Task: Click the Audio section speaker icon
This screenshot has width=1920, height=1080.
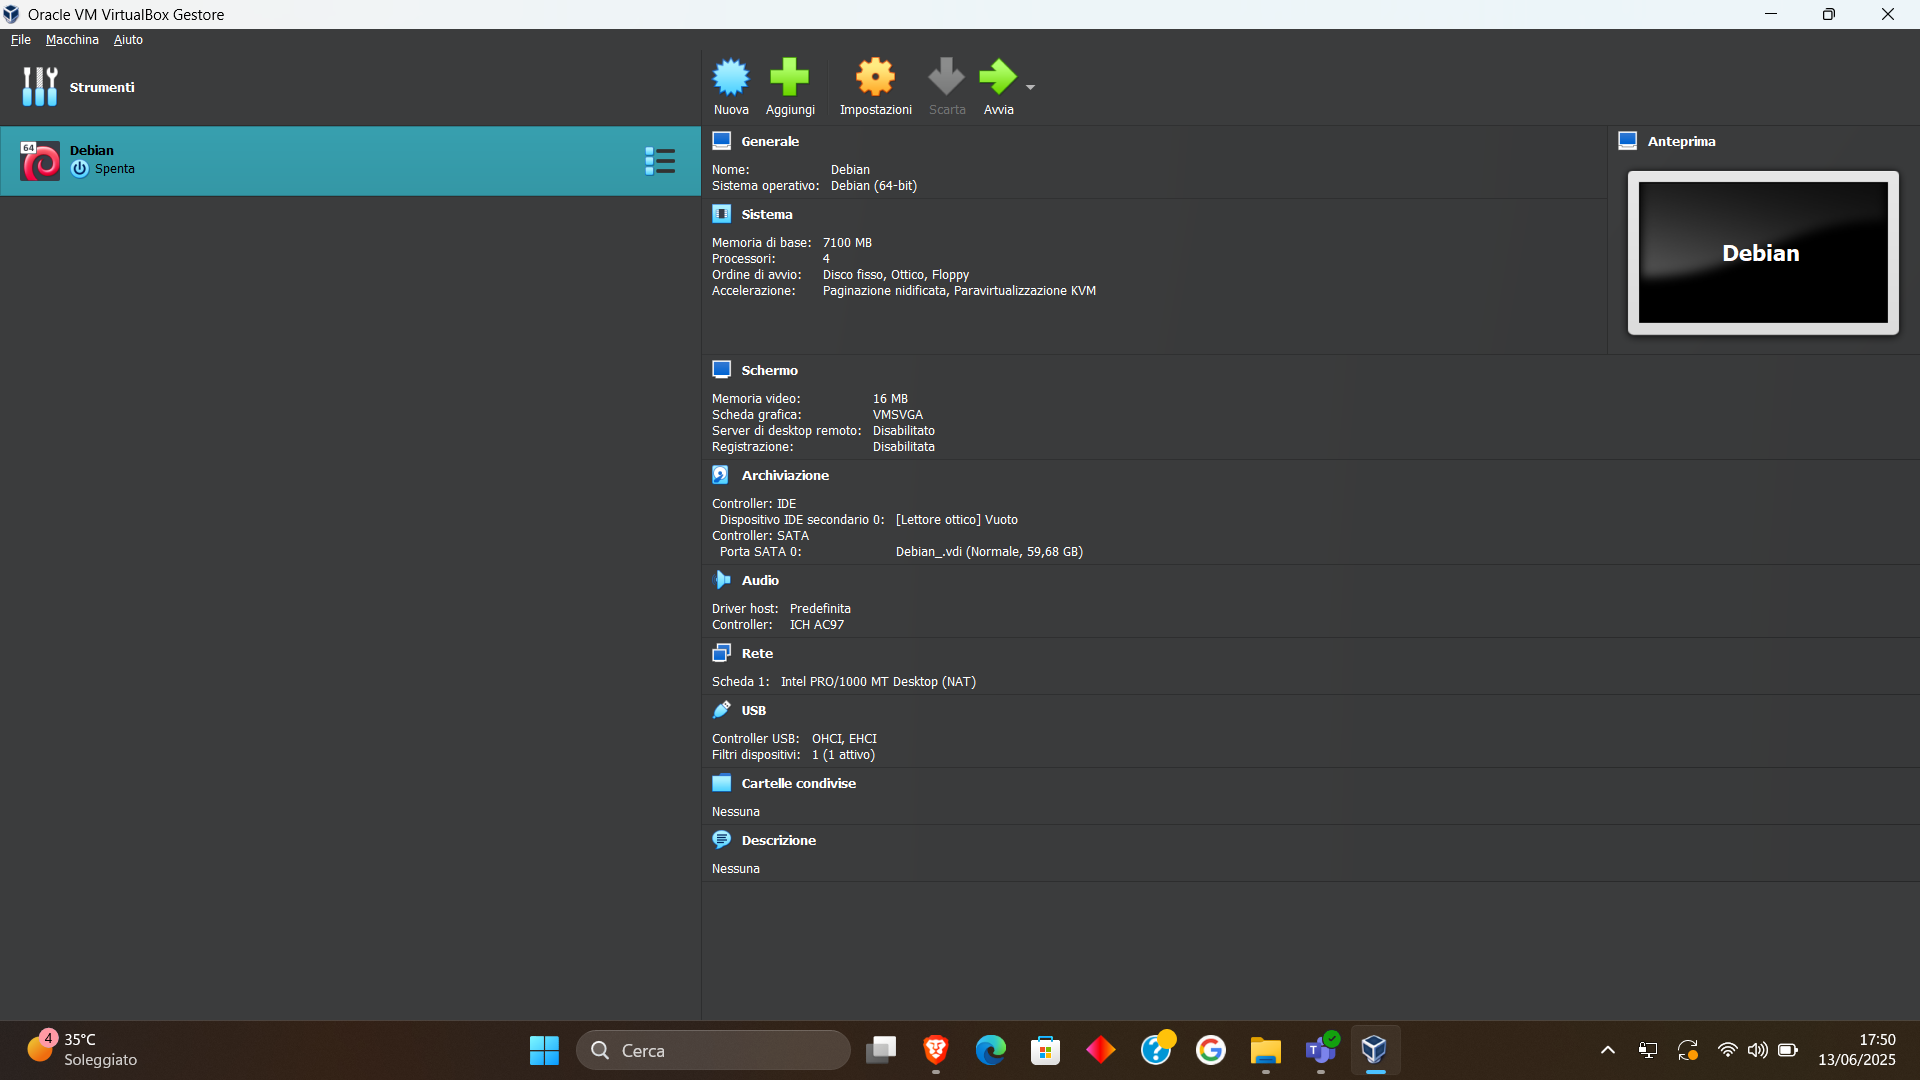Action: [721, 580]
